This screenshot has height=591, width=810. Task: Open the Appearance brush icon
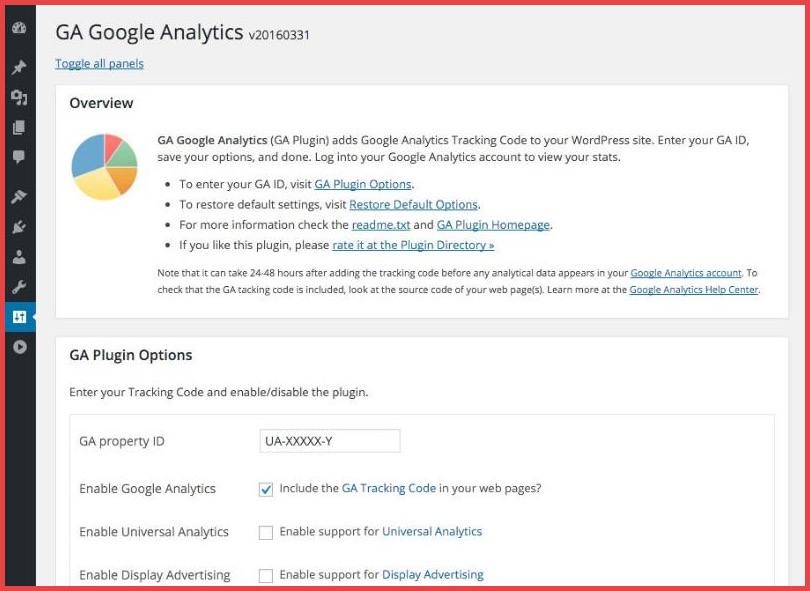[x=18, y=197]
